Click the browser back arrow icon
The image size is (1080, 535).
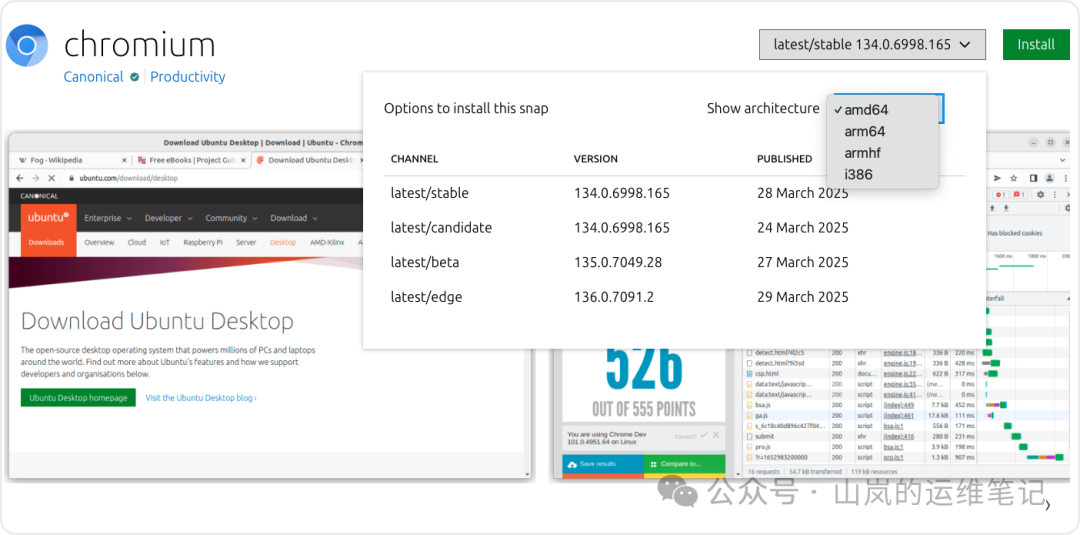(19, 178)
